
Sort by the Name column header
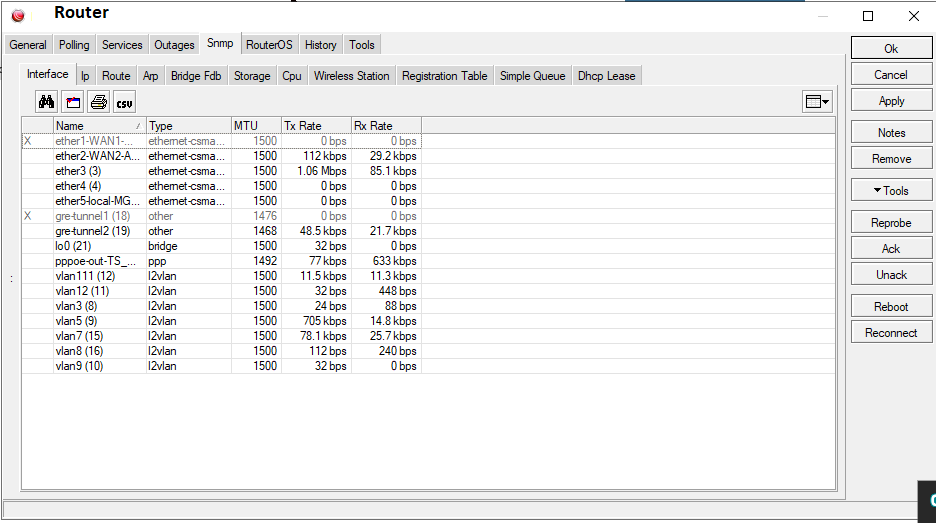coord(99,125)
